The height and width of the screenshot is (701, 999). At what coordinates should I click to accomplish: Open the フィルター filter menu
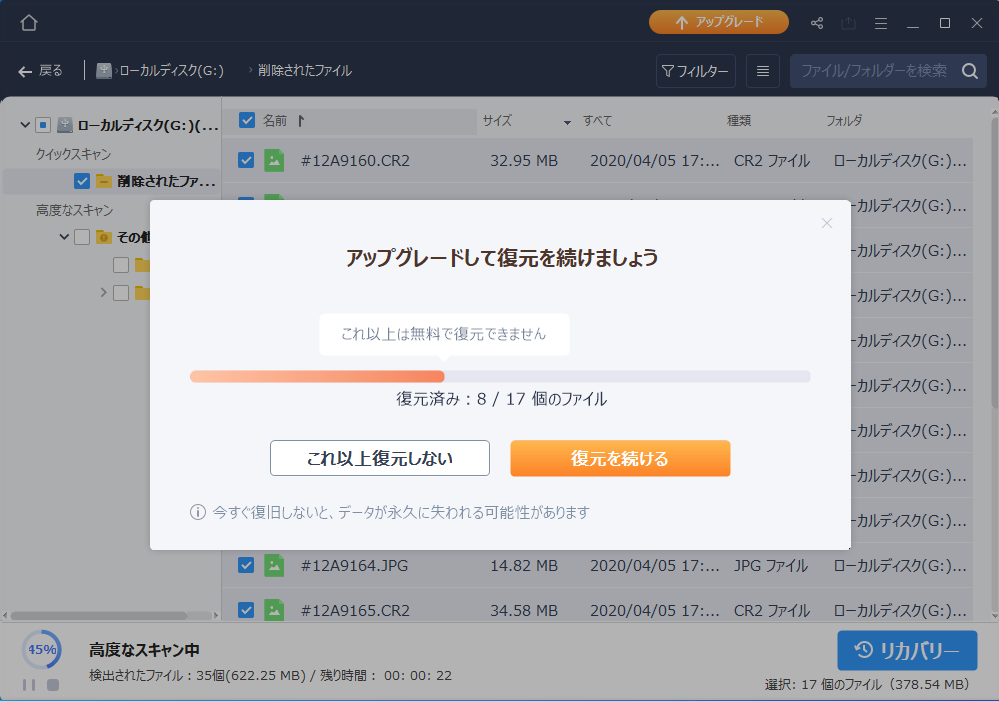[x=696, y=71]
